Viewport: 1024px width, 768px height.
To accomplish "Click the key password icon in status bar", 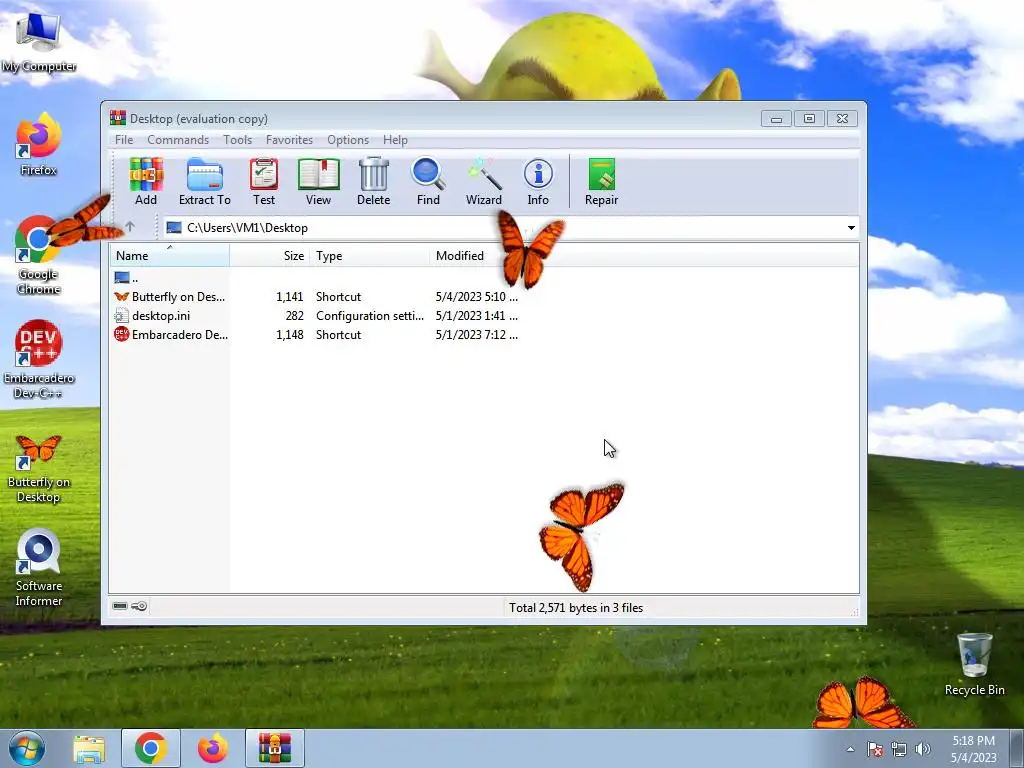I will [139, 606].
